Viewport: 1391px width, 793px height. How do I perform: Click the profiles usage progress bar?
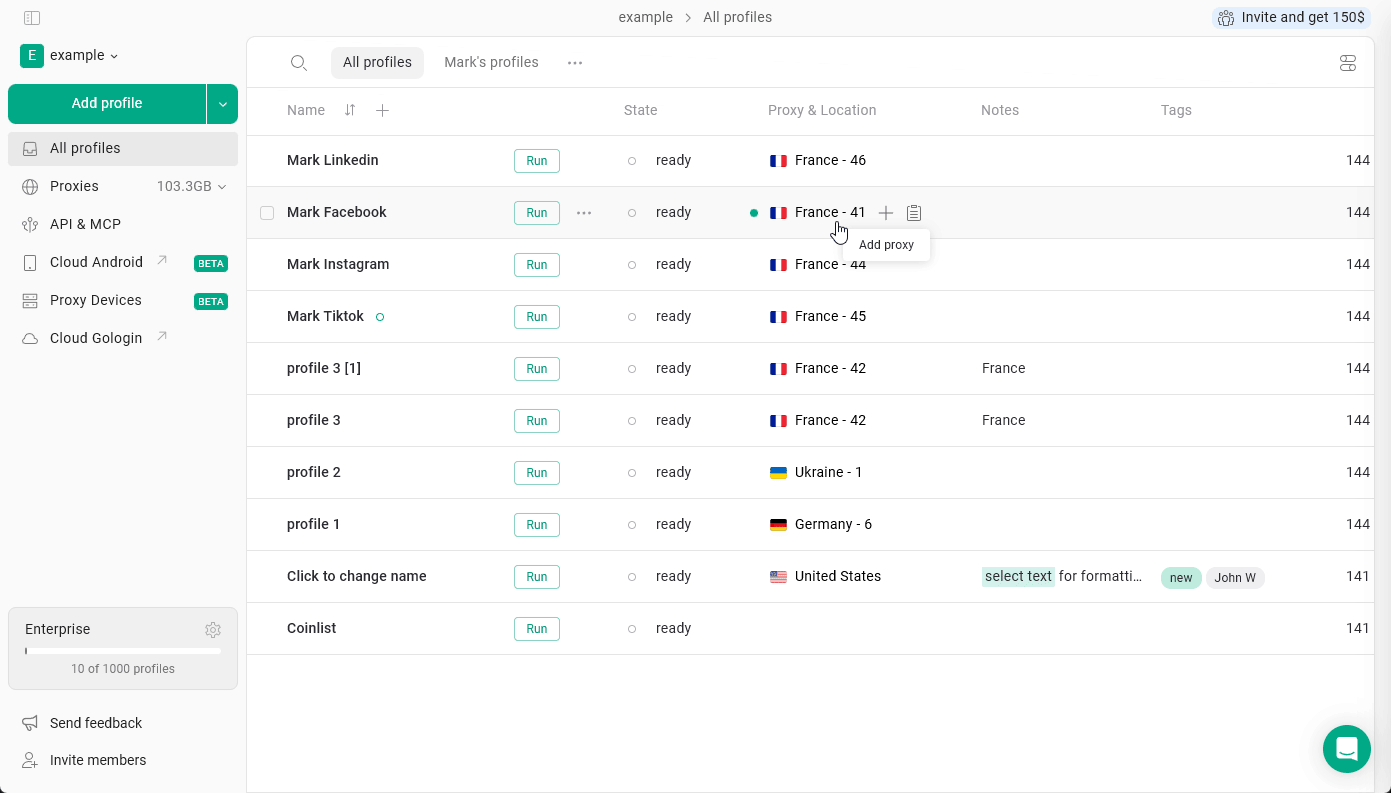pyautogui.click(x=122, y=651)
